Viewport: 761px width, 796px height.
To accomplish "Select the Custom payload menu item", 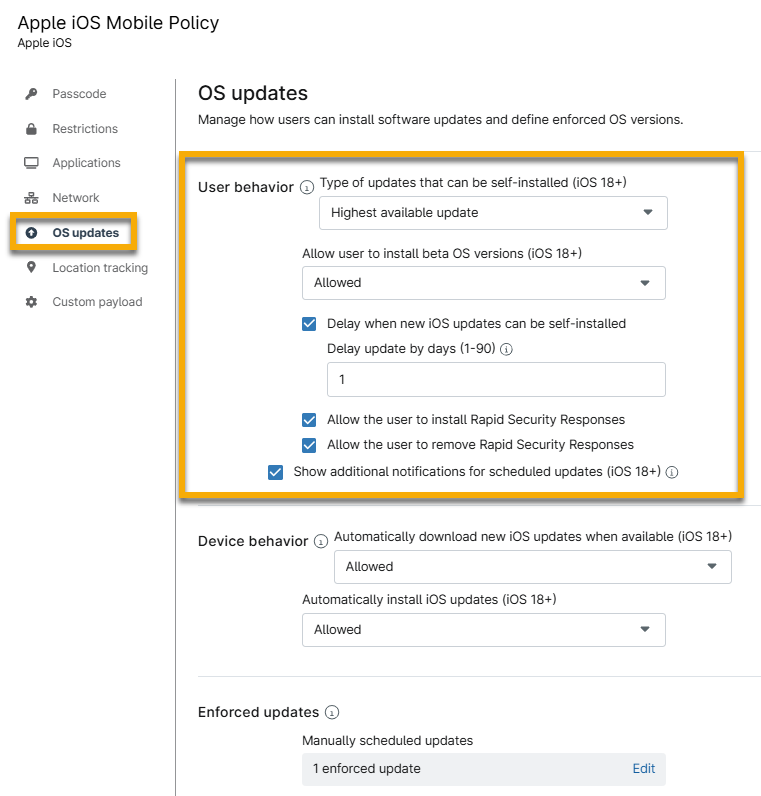I will [97, 302].
